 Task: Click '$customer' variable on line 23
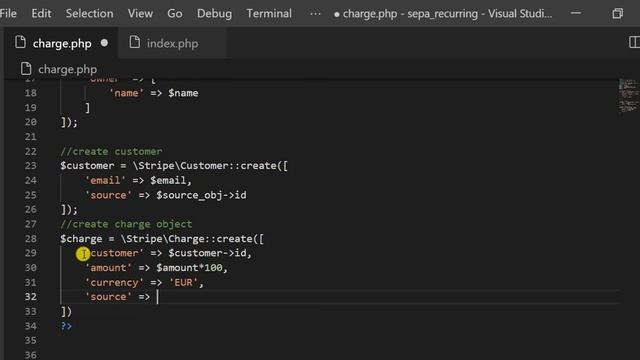pos(87,166)
